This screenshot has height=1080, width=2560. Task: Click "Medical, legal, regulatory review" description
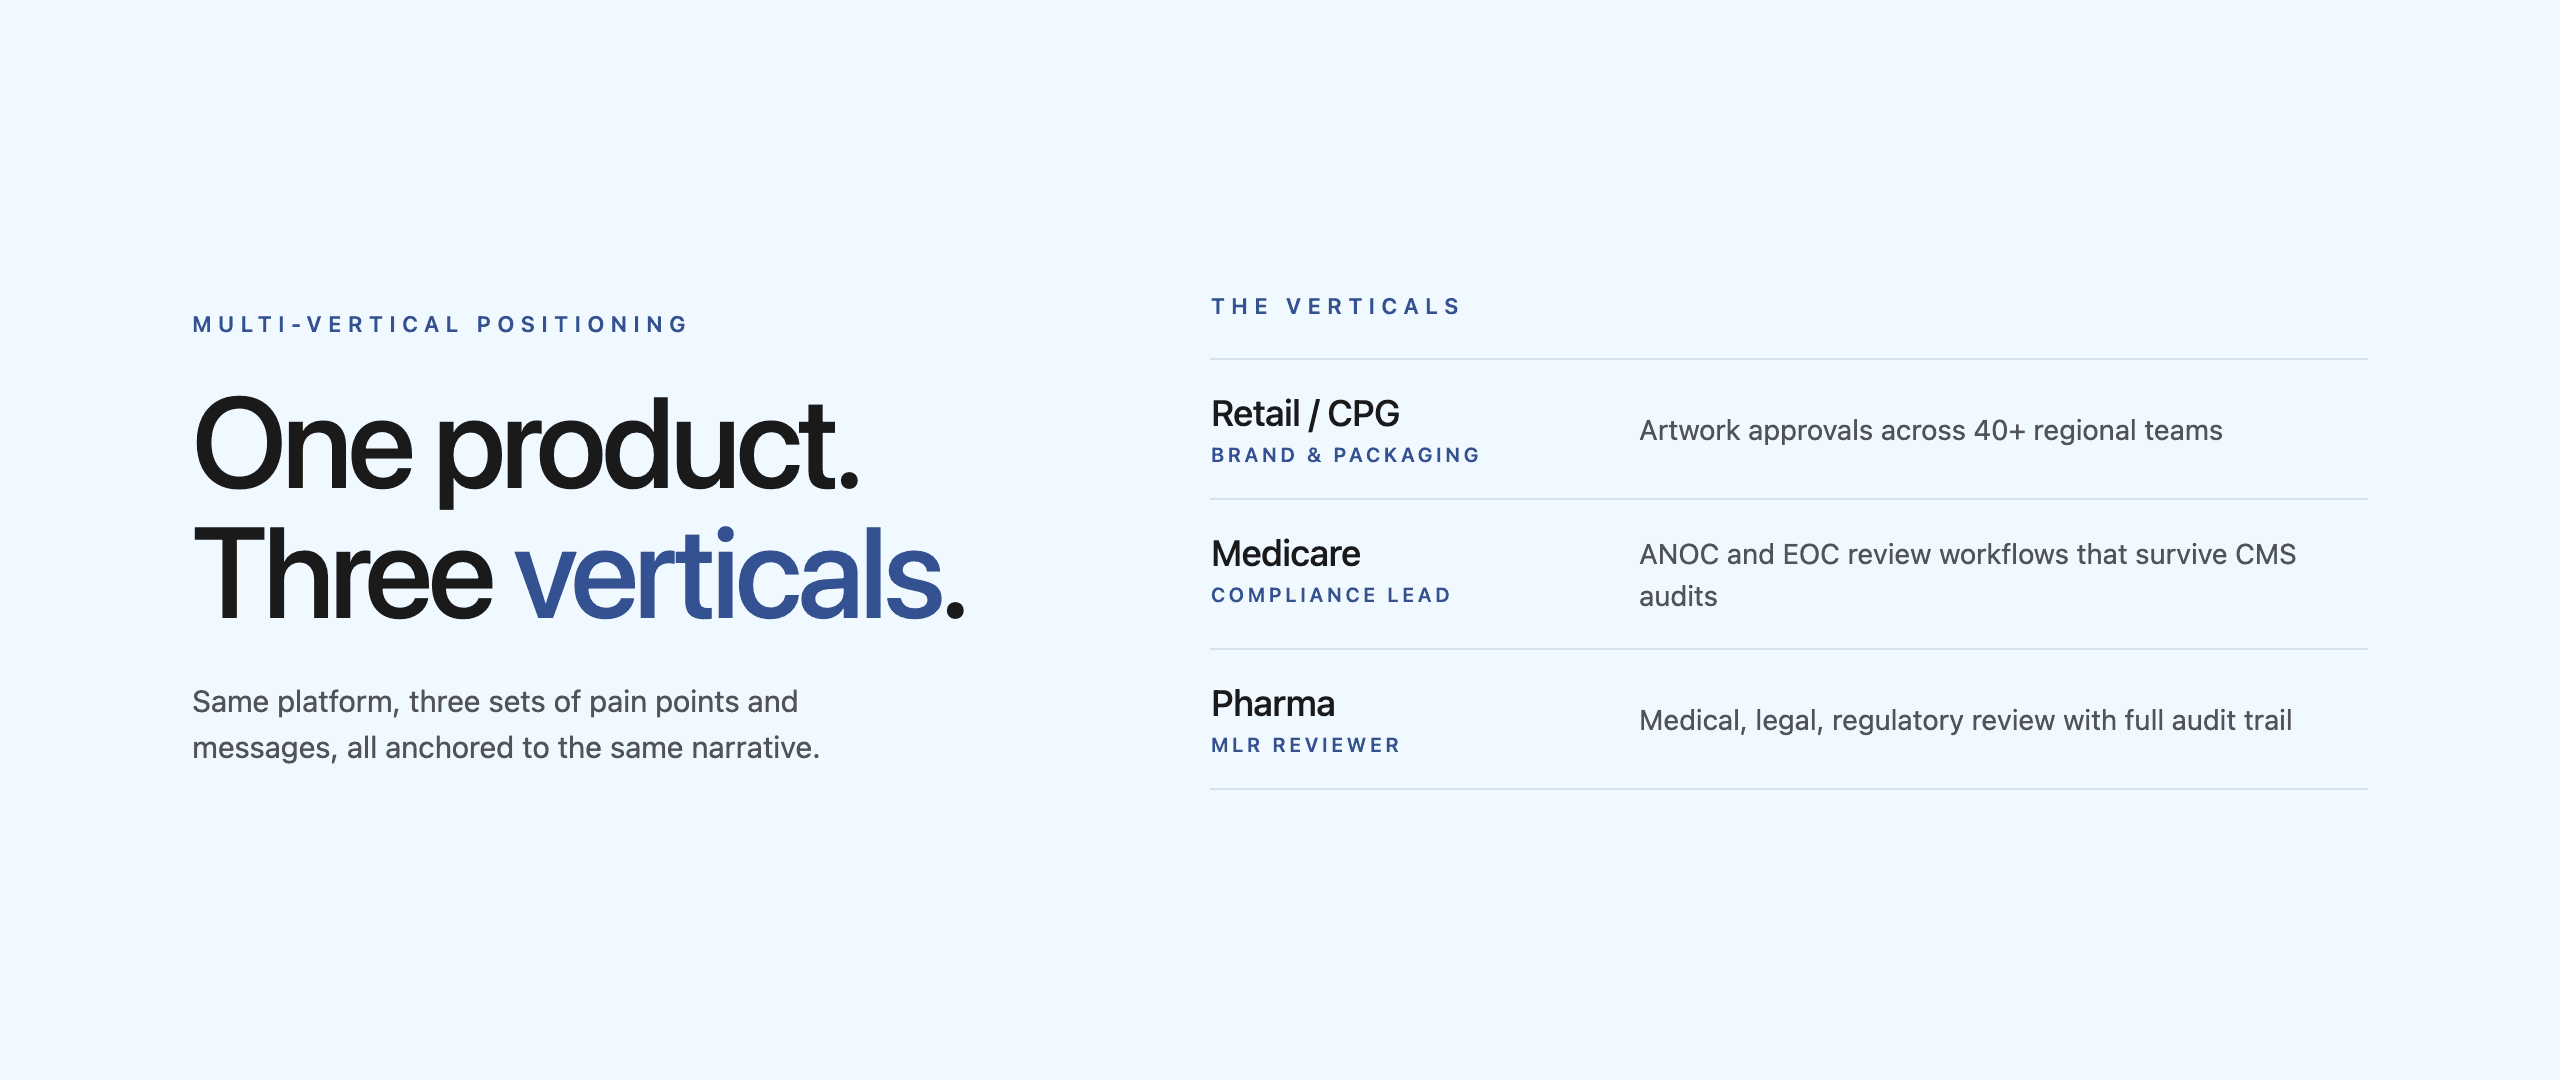pyautogui.click(x=1965, y=721)
